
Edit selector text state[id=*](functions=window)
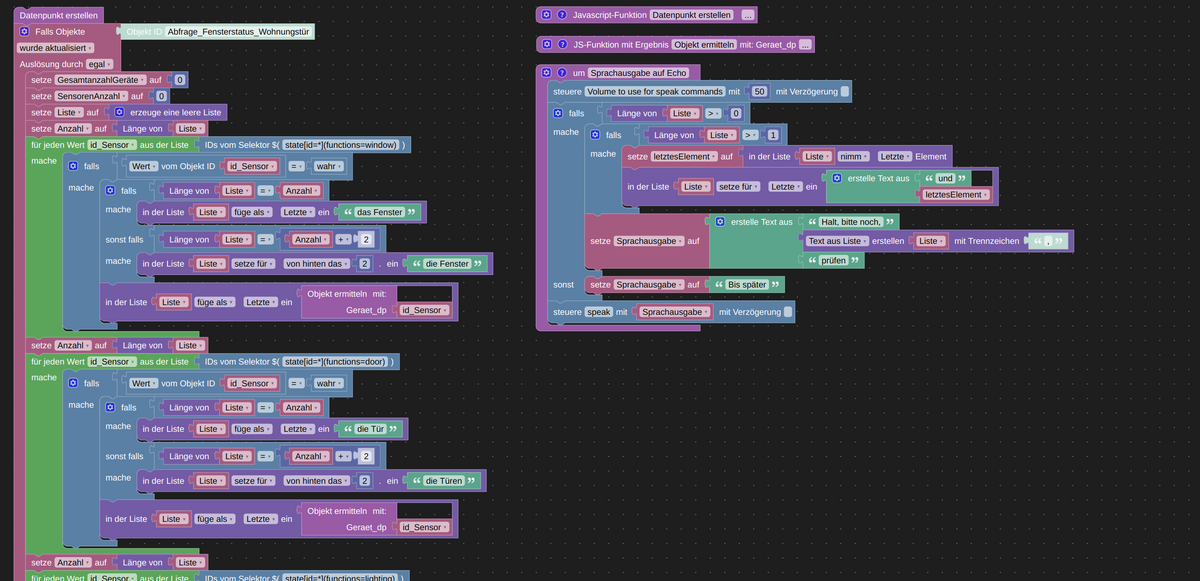click(x=342, y=145)
